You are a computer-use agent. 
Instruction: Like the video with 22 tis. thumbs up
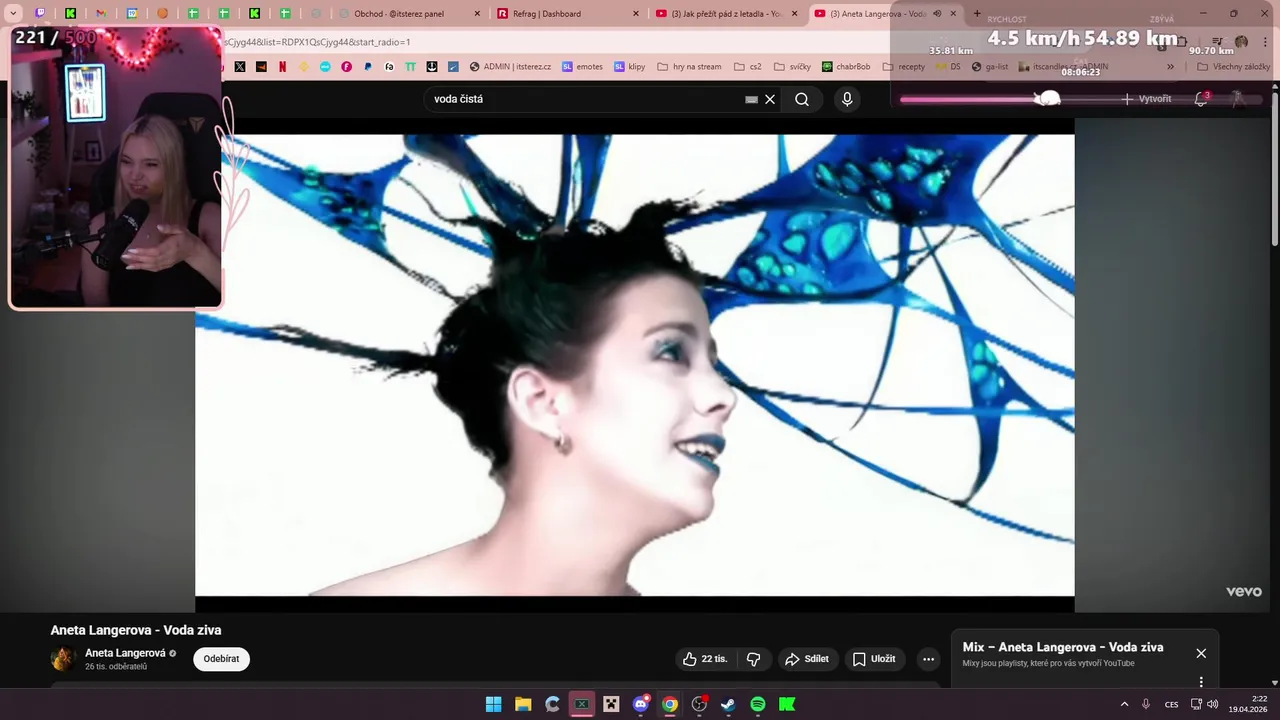(705, 659)
